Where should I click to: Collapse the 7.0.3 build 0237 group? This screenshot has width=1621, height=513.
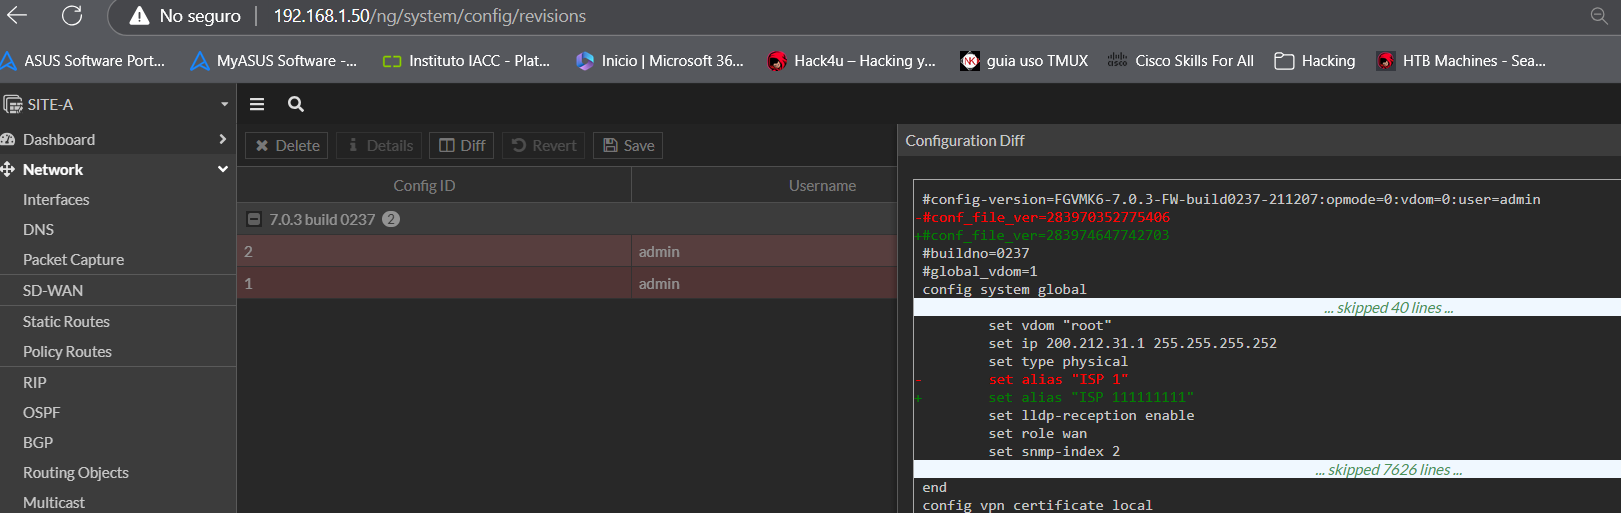pos(254,219)
